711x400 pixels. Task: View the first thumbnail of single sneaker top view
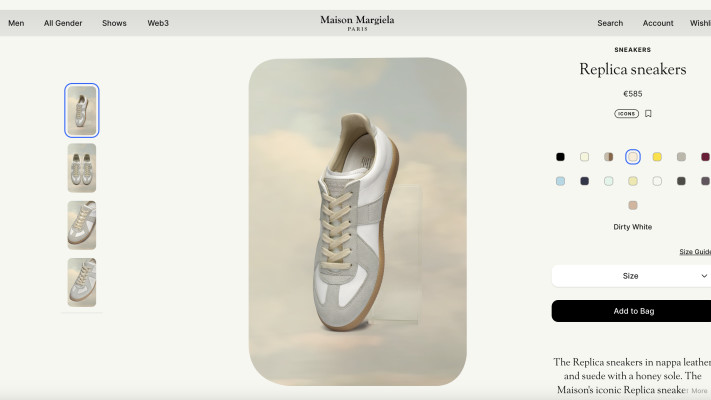pos(82,110)
